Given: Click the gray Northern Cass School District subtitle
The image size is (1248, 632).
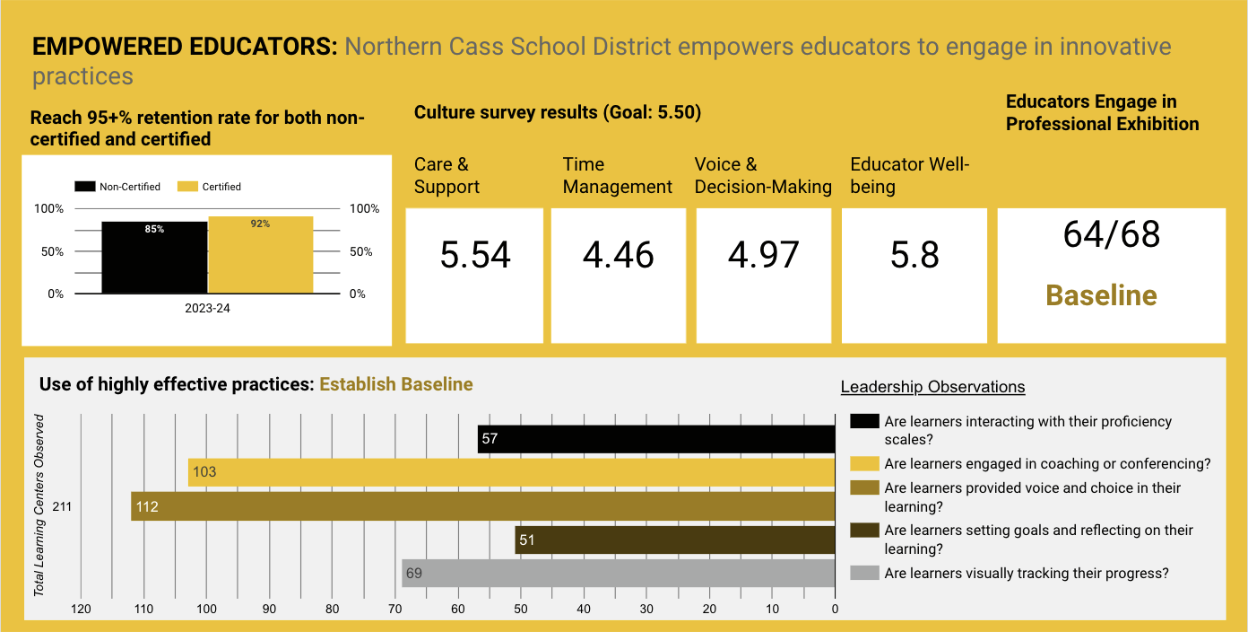Looking at the screenshot, I should [x=602, y=61].
